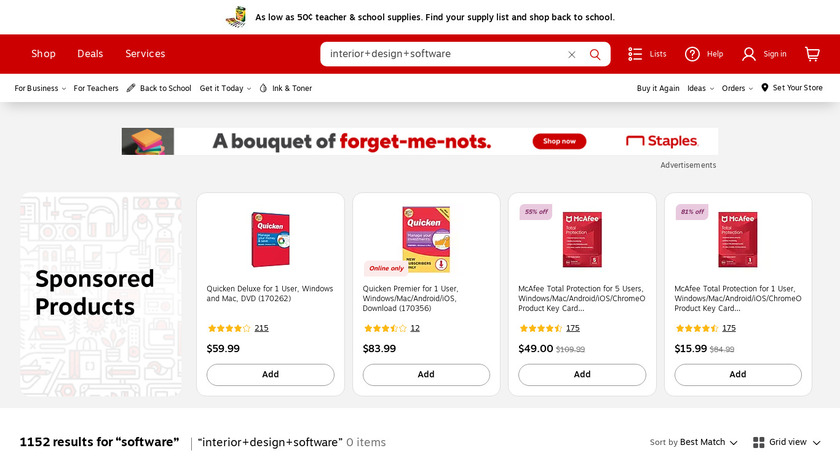This screenshot has width=840, height=472.
Task: Click the Set Your Store pin icon
Action: coord(765,88)
